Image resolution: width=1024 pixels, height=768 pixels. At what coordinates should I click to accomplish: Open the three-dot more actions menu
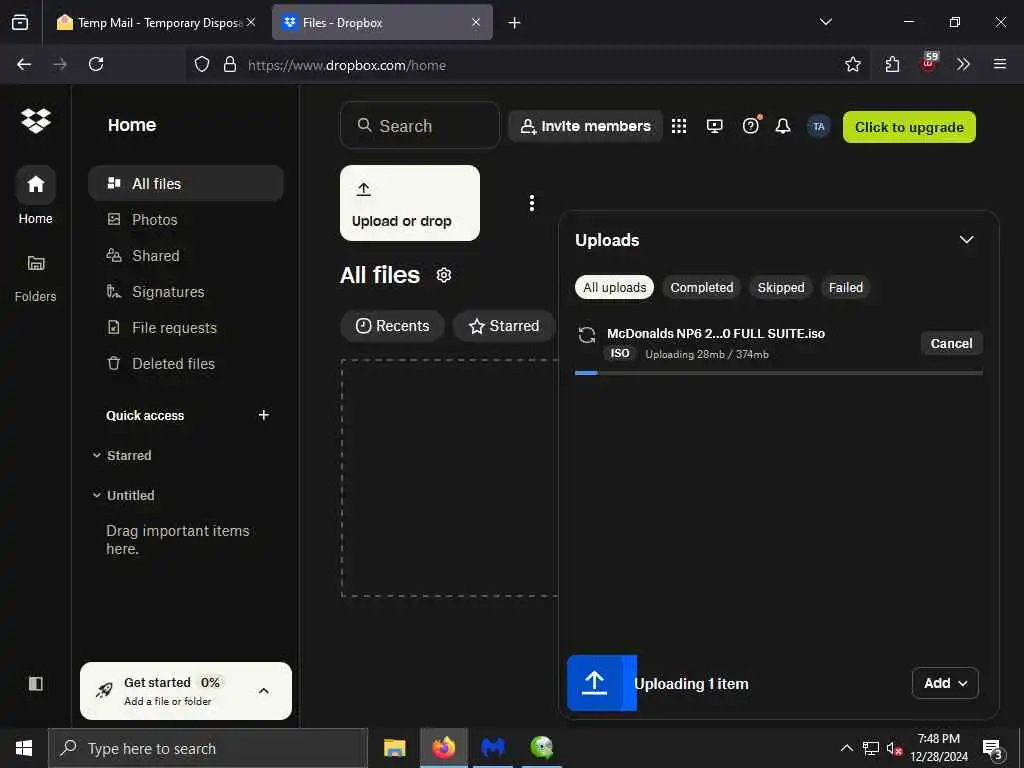532,203
